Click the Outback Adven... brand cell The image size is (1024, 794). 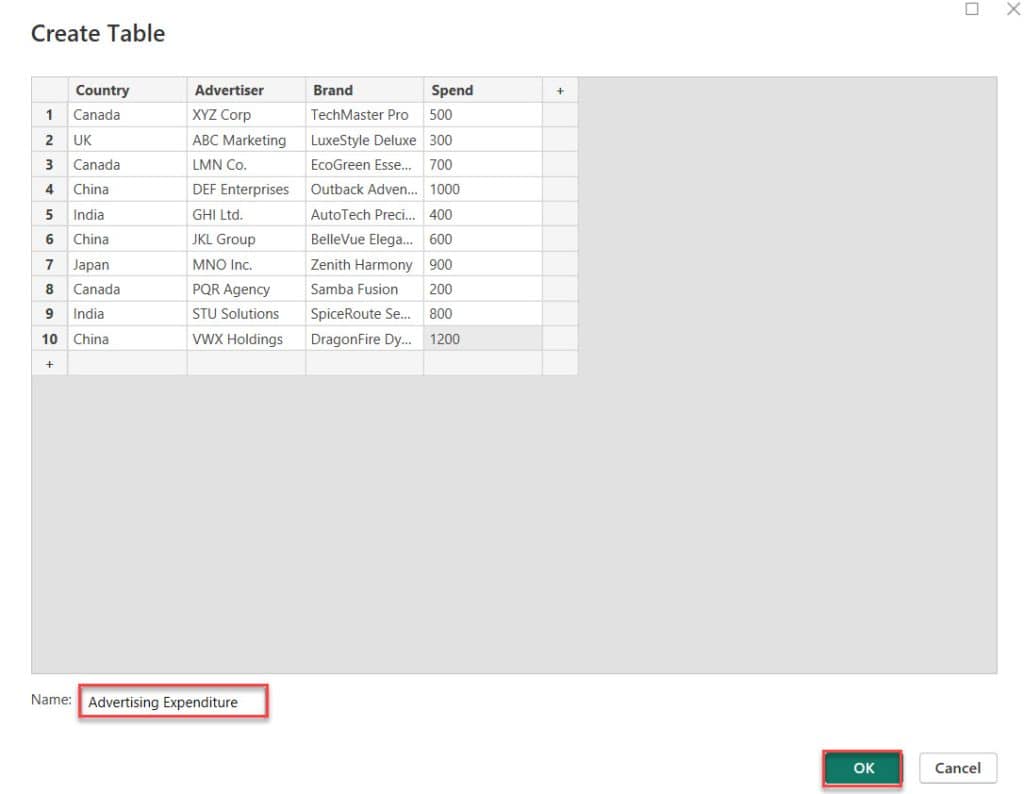pyautogui.click(x=364, y=189)
